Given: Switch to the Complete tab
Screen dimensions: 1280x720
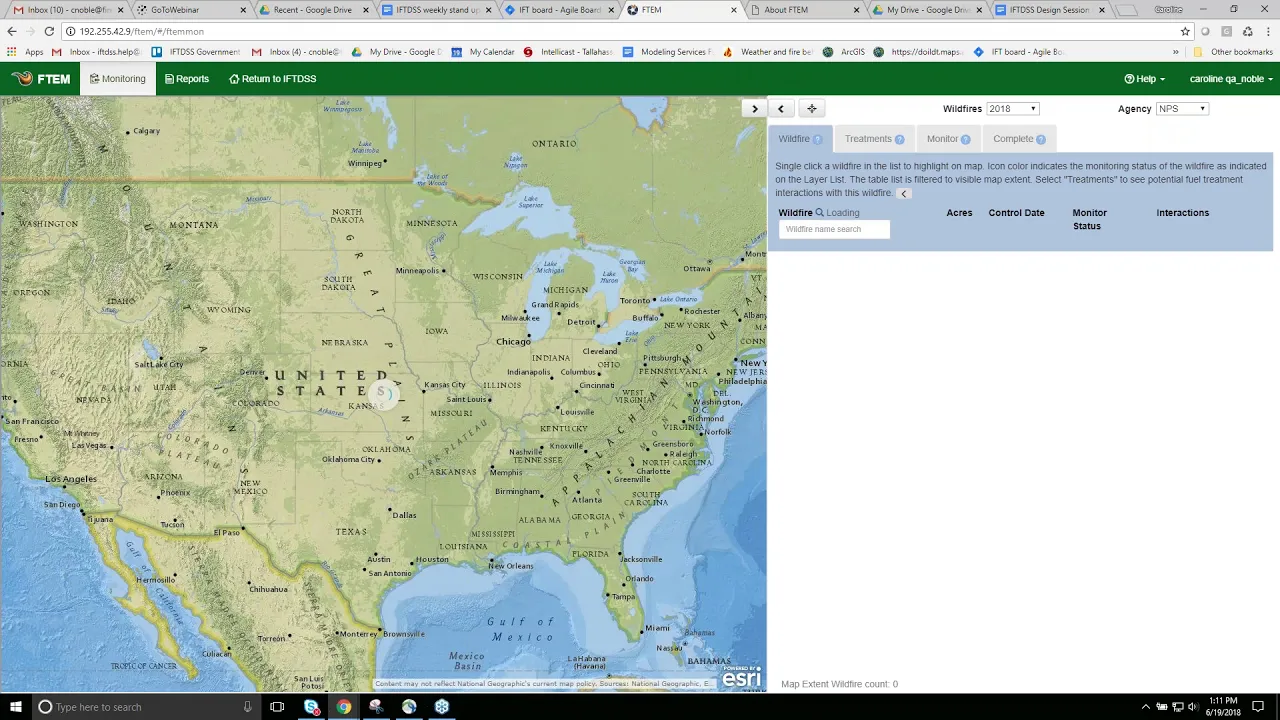Looking at the screenshot, I should 1019,139.
